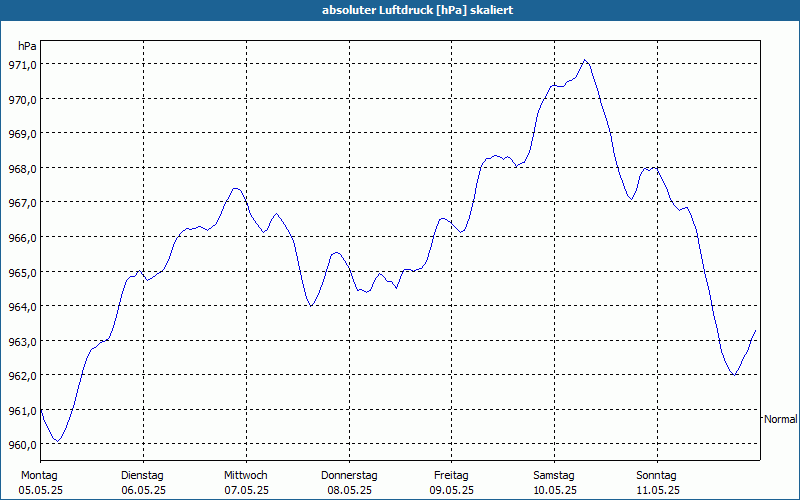This screenshot has width=800, height=500.
Task: Click the Sonntag day label
Action: 656,476
